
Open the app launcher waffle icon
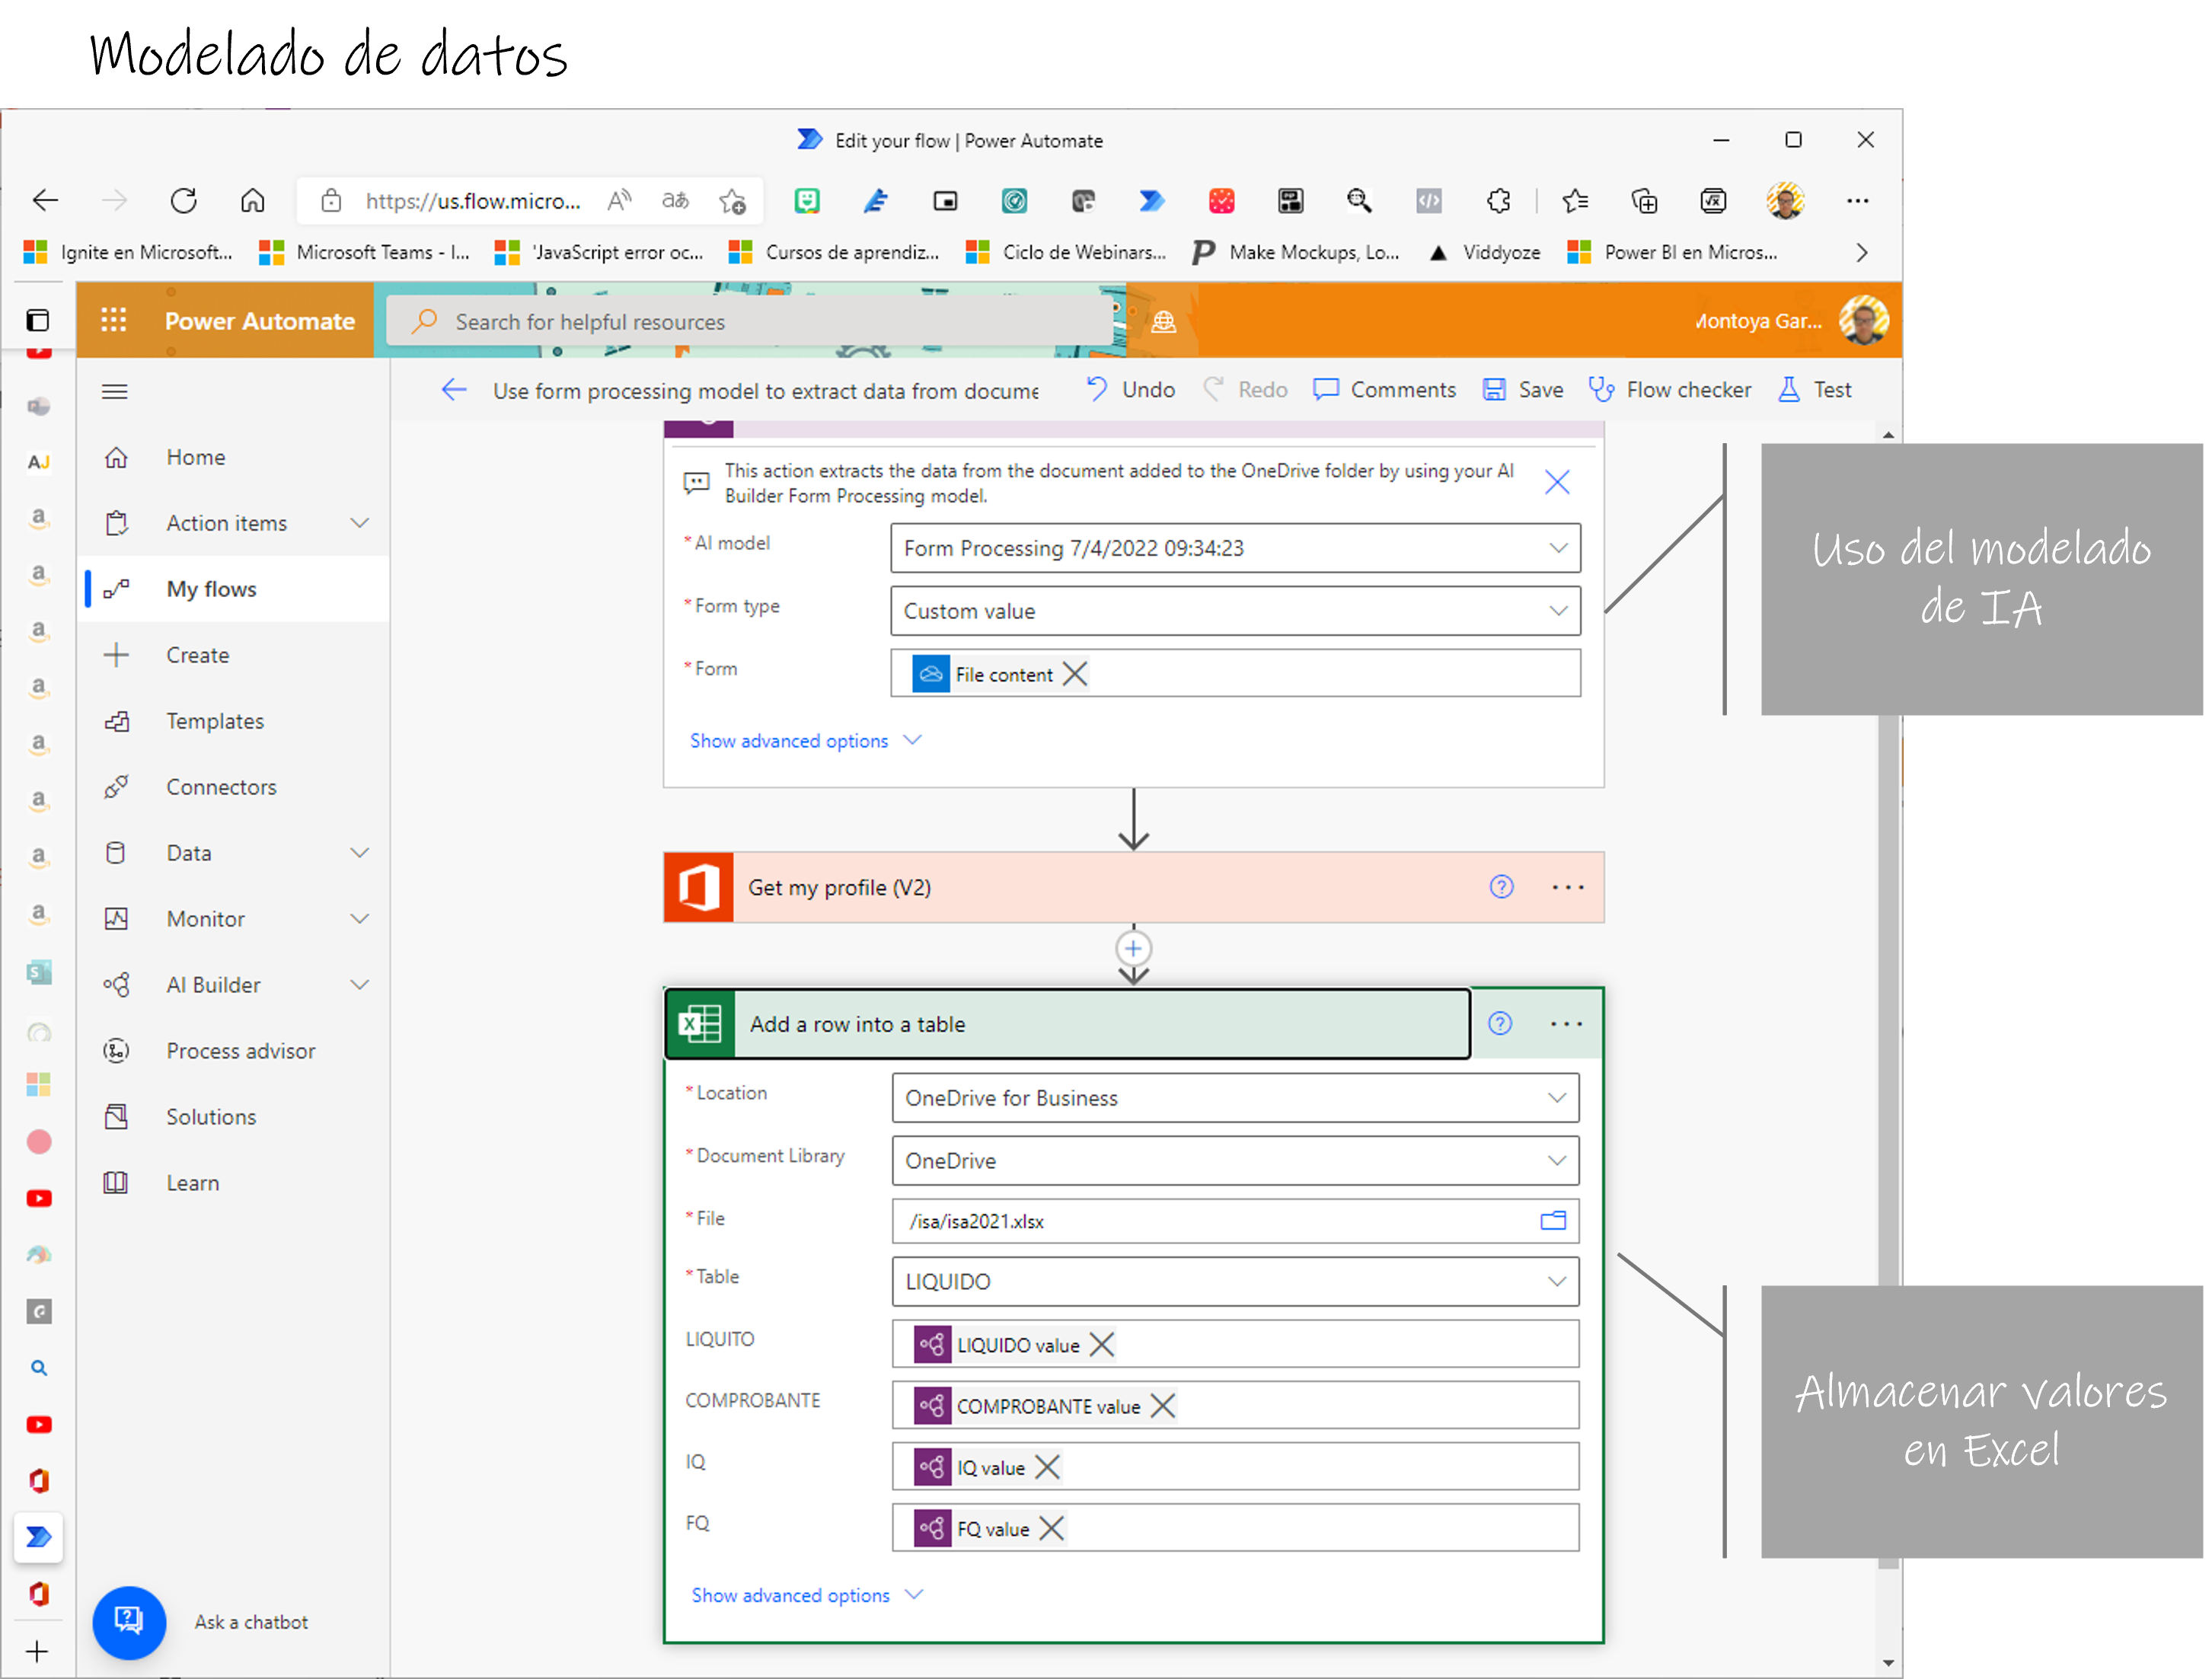114,320
